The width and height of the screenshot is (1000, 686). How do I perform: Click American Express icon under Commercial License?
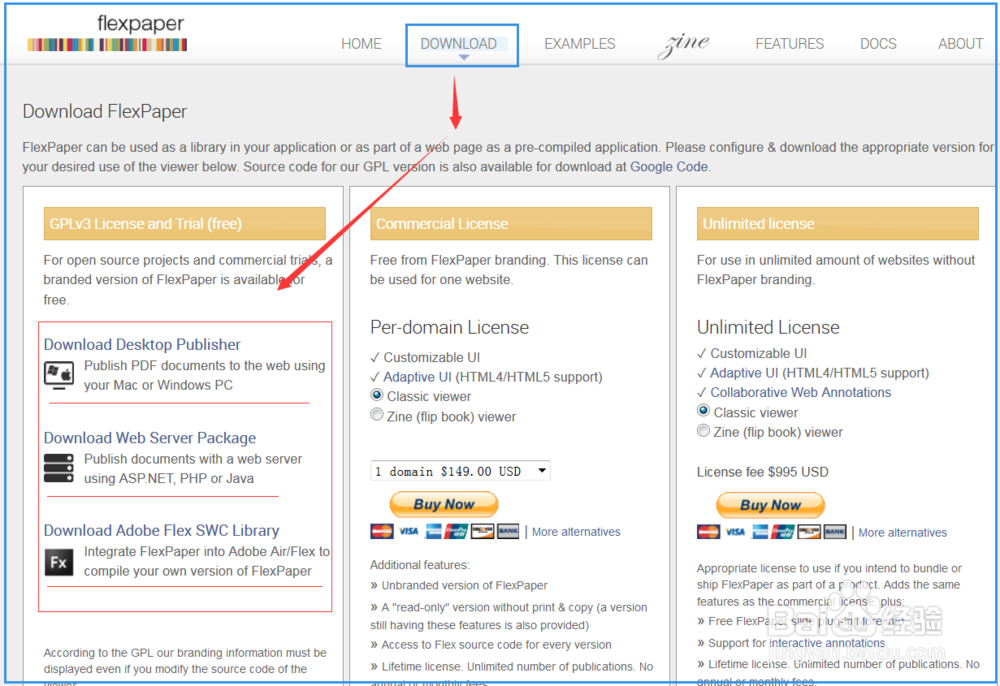433,531
